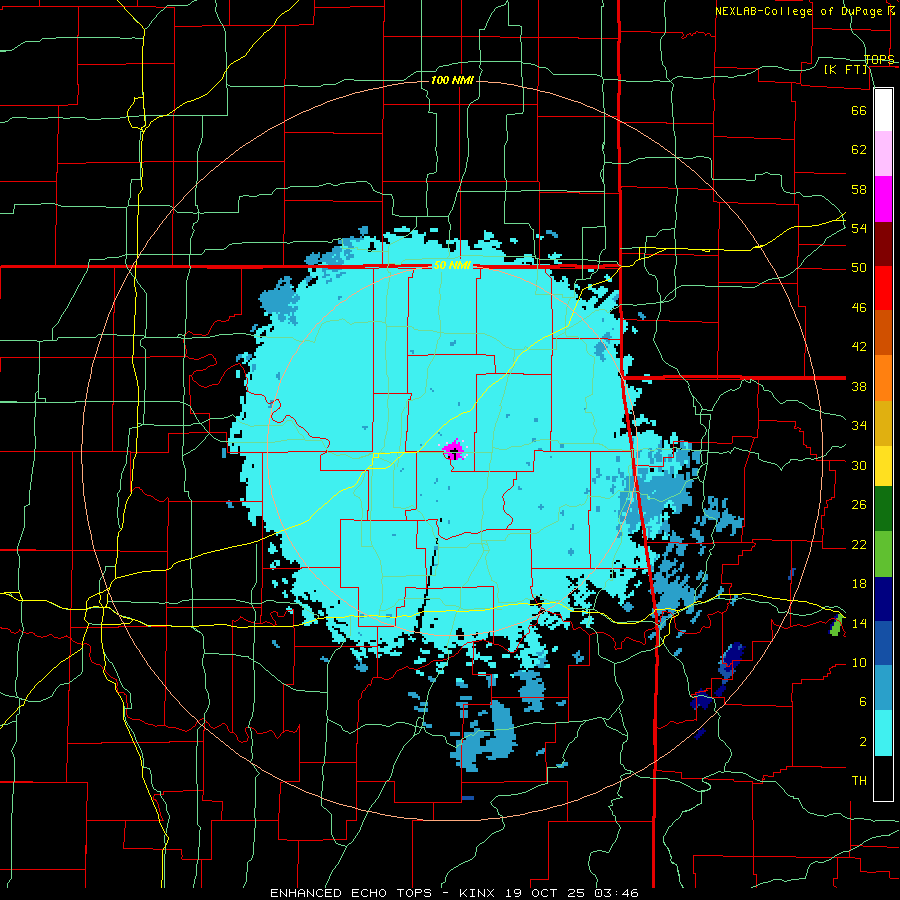Pick the gold legend color band
This screenshot has width=900, height=900.
click(883, 424)
